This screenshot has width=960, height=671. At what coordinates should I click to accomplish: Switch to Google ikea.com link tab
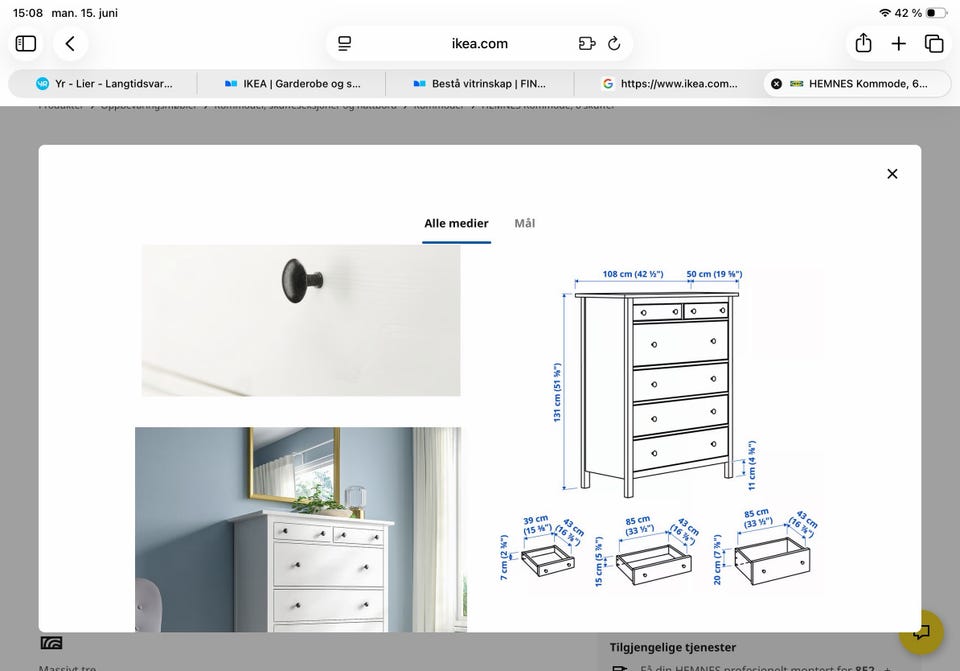point(669,84)
